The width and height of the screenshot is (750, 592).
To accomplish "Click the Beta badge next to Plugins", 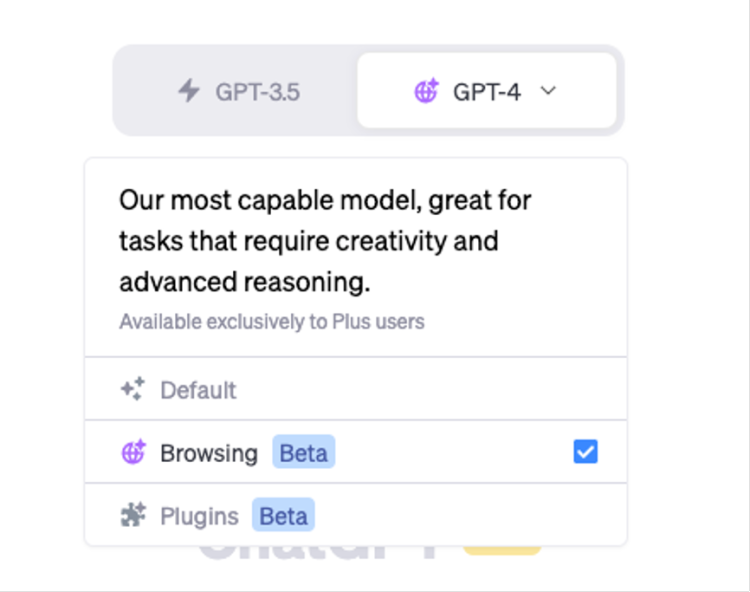I will [x=283, y=516].
